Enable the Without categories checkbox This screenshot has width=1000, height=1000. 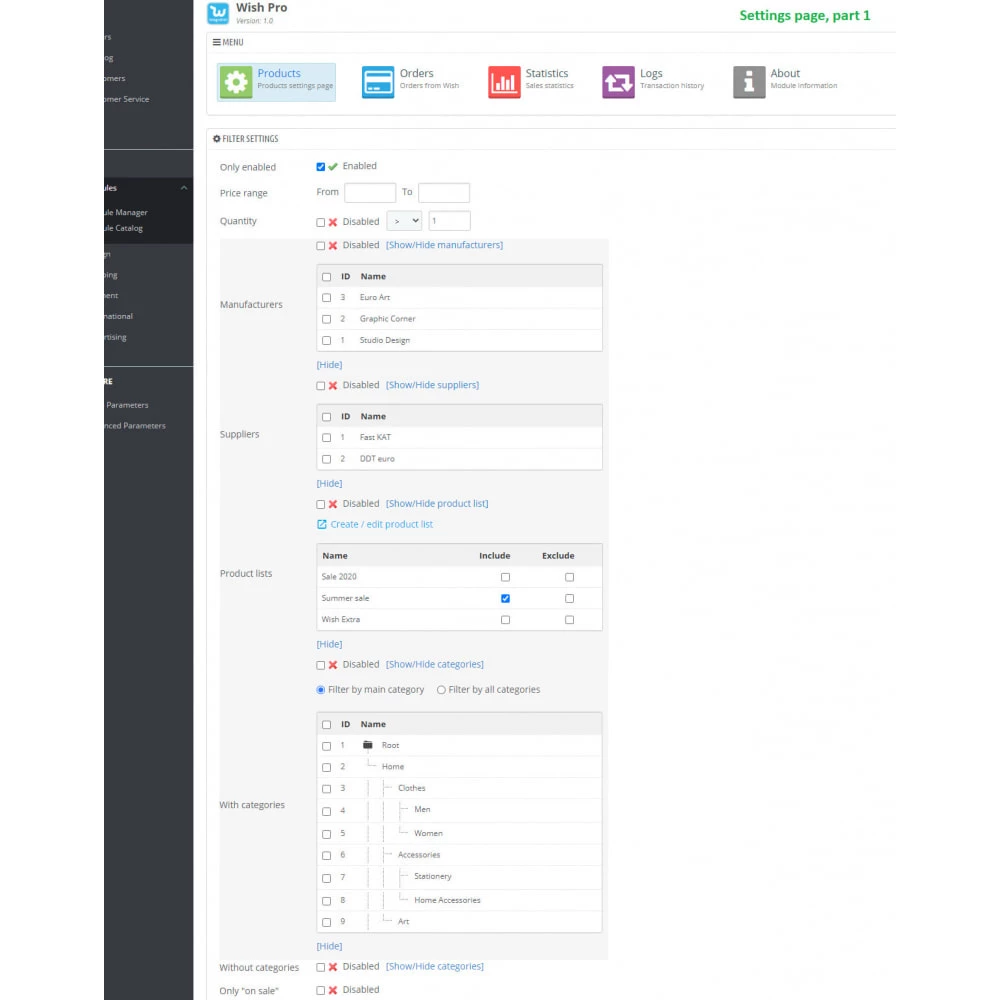321,967
